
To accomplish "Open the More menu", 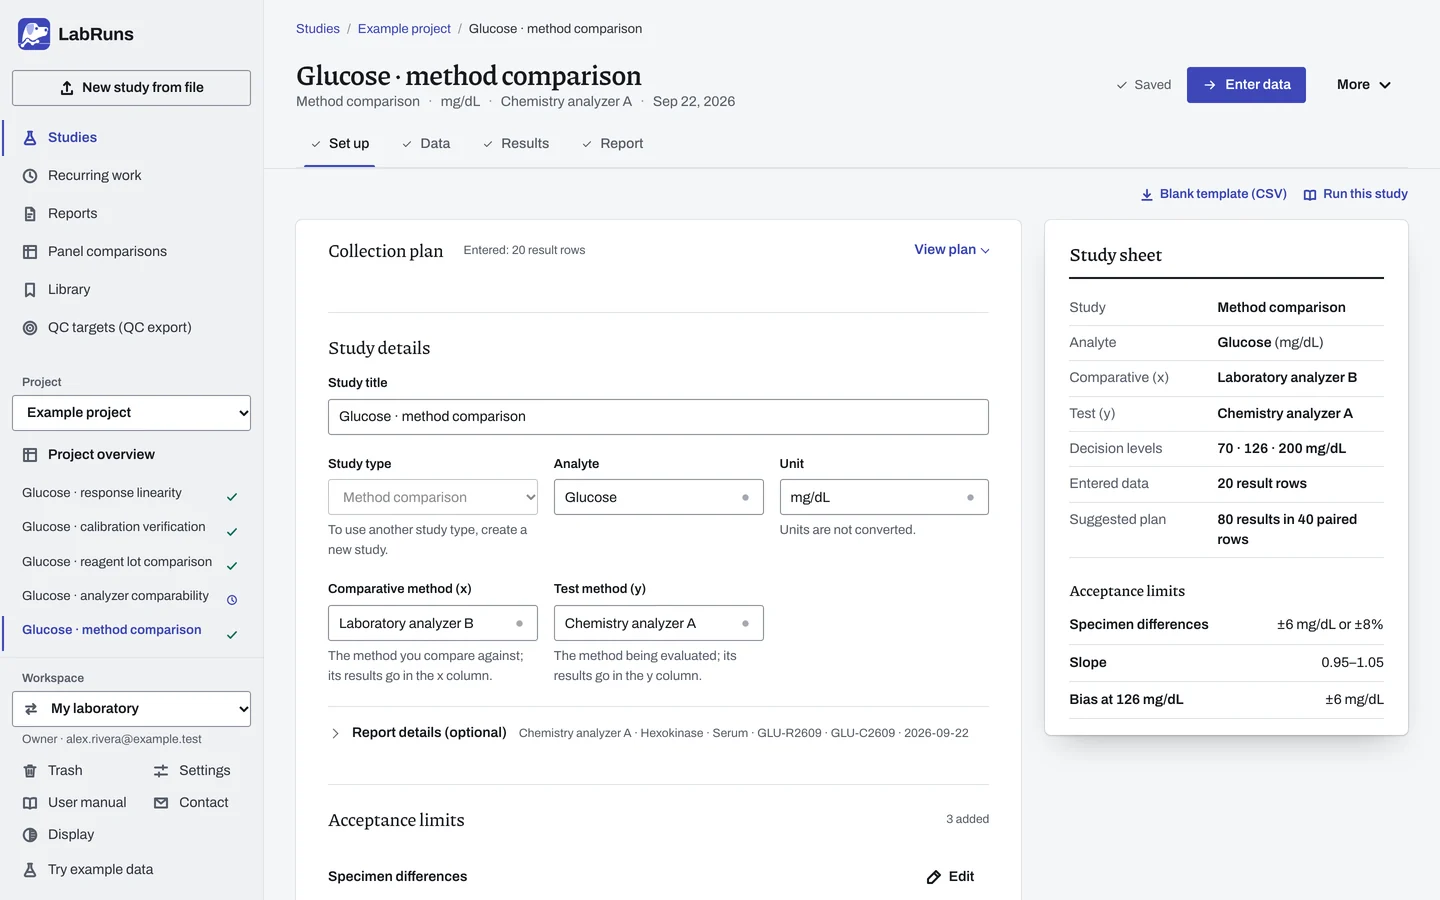I will tap(1364, 85).
